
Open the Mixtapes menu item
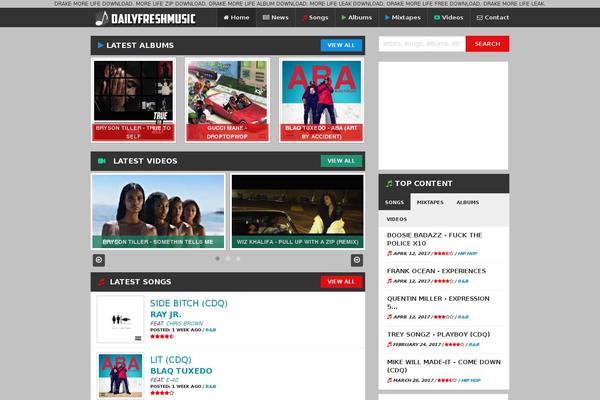(x=403, y=18)
